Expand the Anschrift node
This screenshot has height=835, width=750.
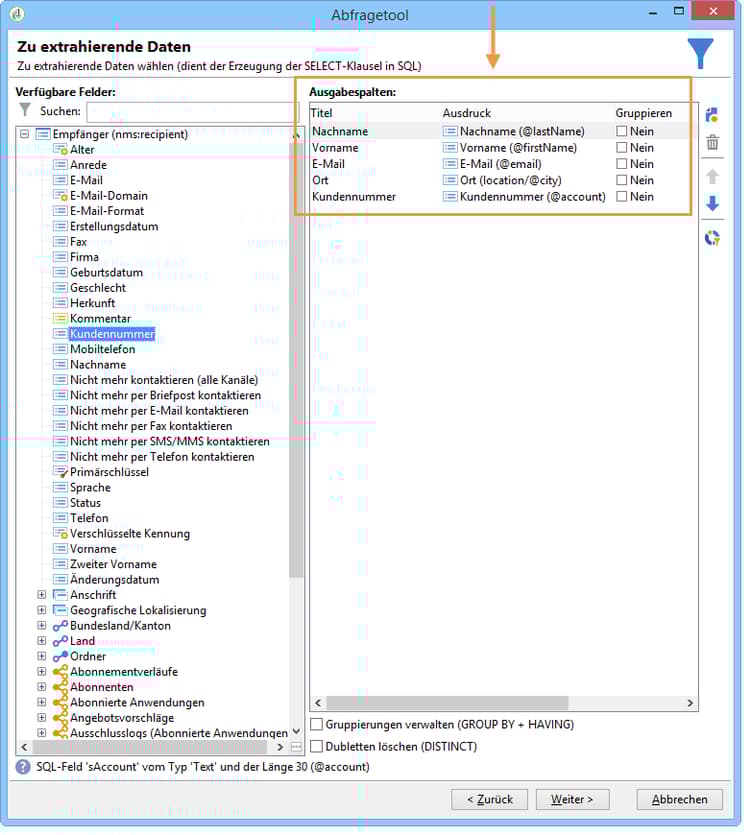click(x=42, y=595)
